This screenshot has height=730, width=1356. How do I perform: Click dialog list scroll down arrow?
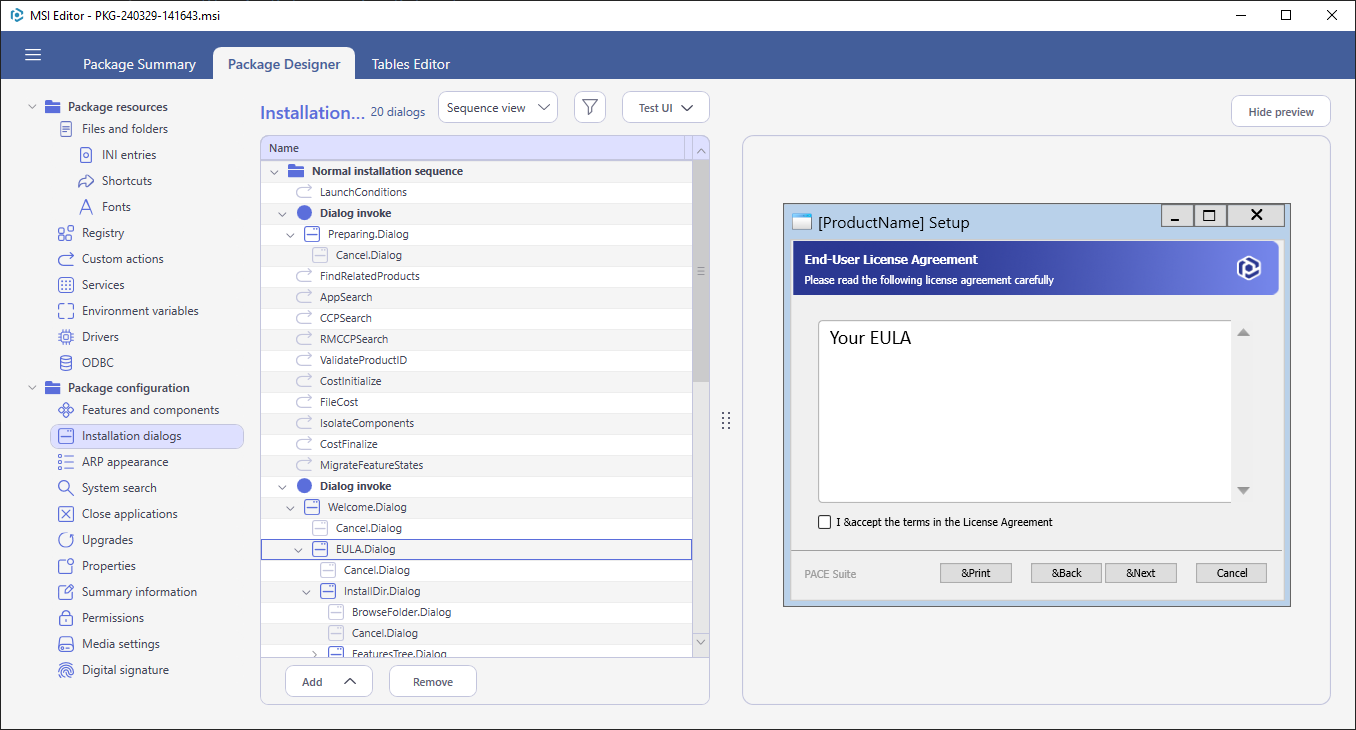701,641
